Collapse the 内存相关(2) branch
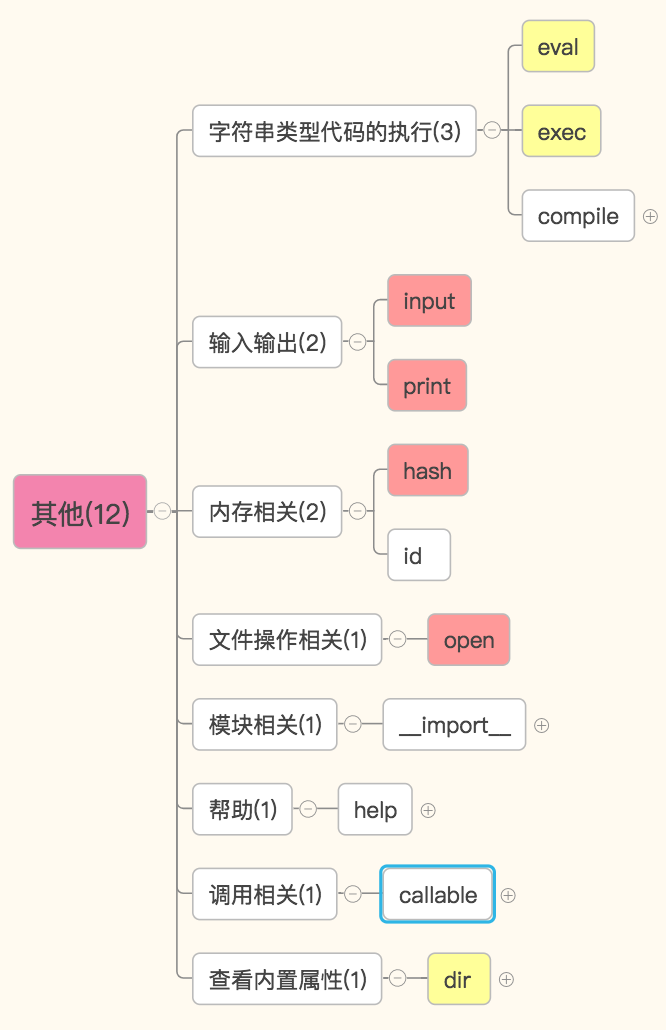666x1030 pixels. tap(357, 511)
